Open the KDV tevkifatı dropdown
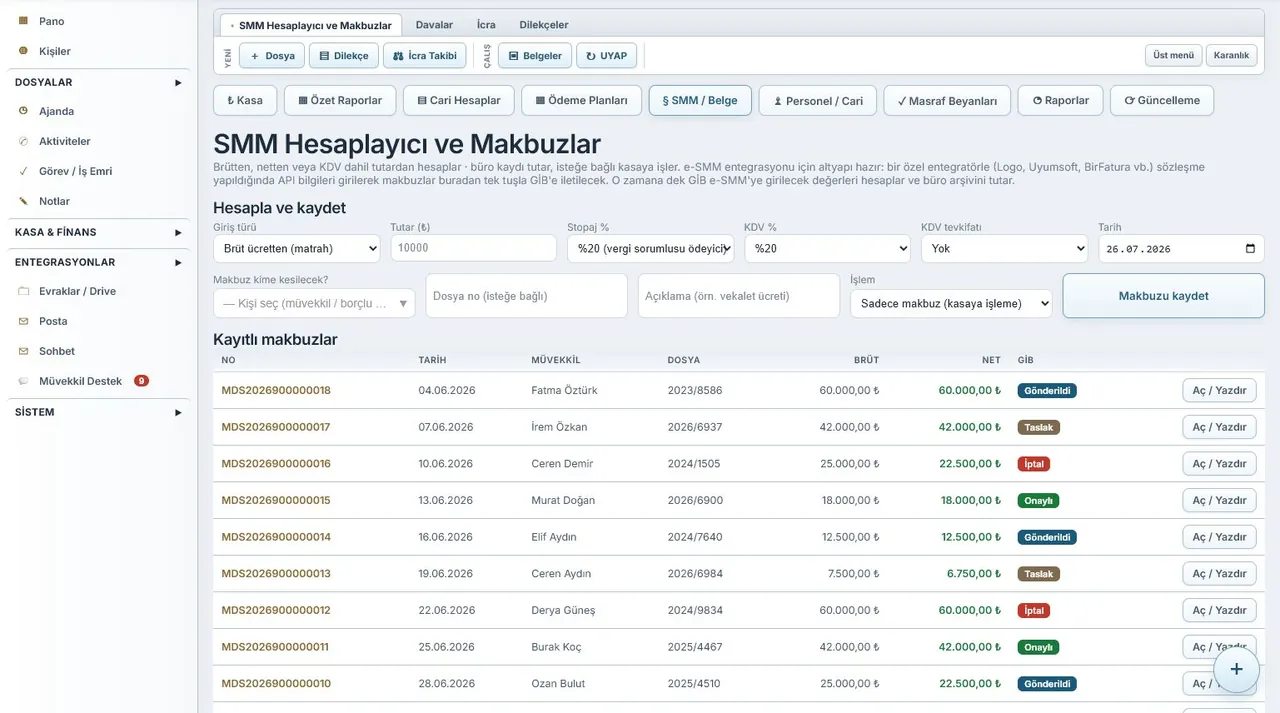This screenshot has height=713, width=1280. click(1005, 249)
